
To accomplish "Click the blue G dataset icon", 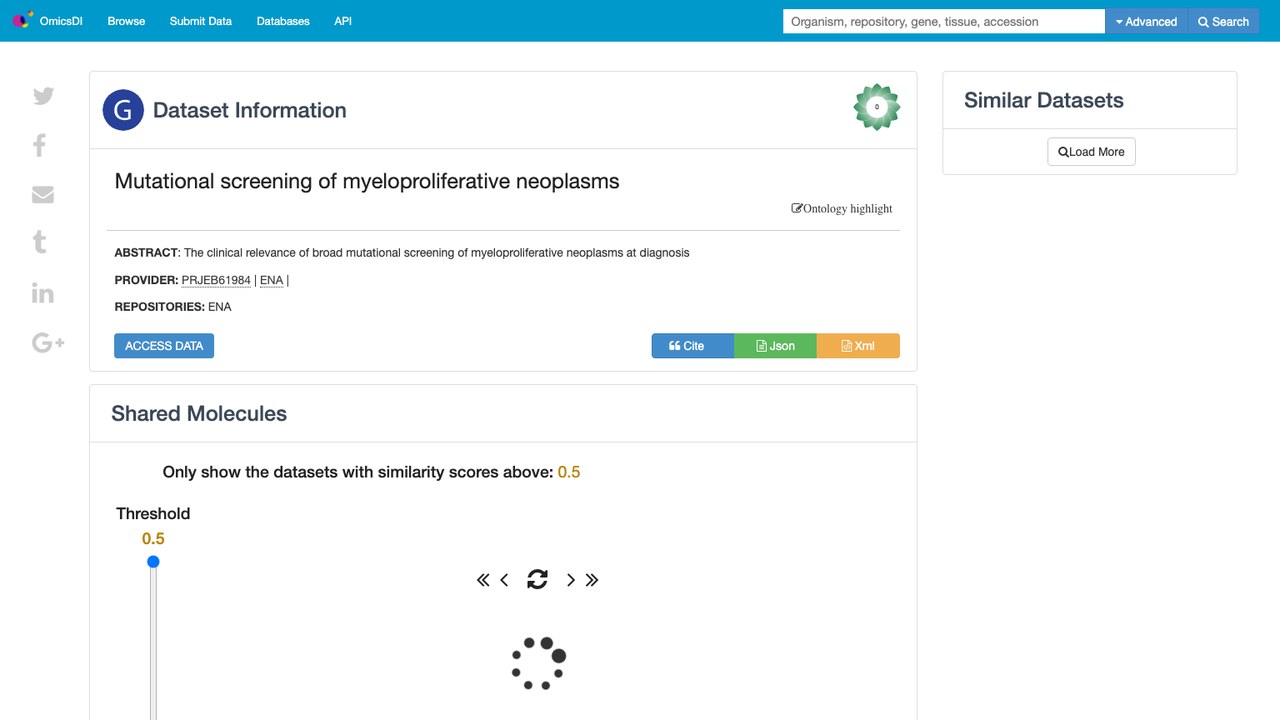I will (x=123, y=110).
